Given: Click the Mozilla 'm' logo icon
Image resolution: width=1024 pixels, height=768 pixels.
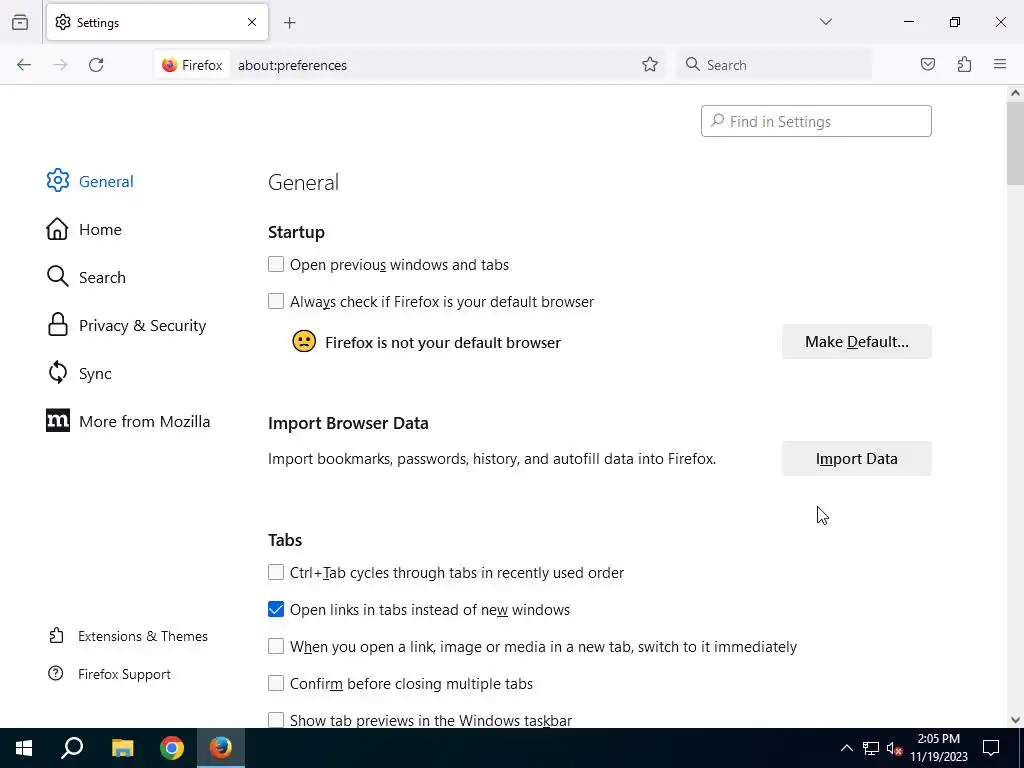Looking at the screenshot, I should click(57, 421).
